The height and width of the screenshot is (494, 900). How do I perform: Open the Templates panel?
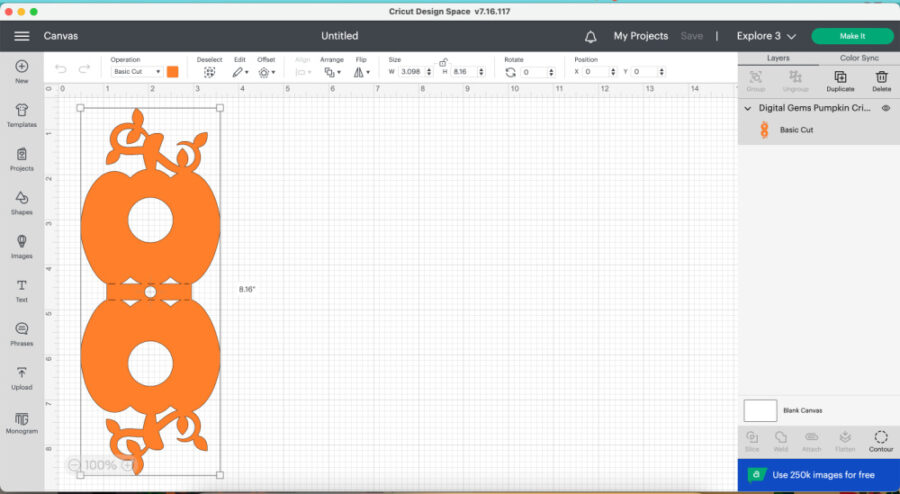point(21,114)
